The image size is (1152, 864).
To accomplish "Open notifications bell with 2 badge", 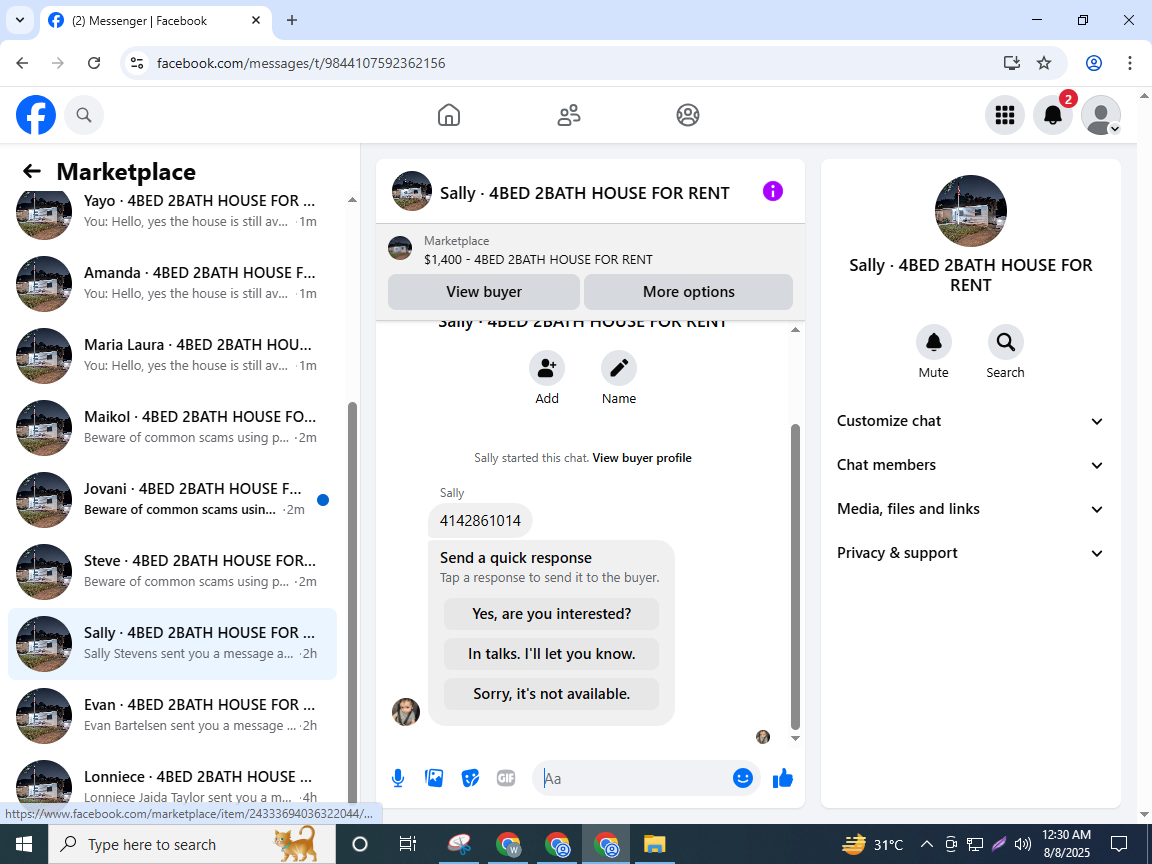I will (x=1053, y=115).
